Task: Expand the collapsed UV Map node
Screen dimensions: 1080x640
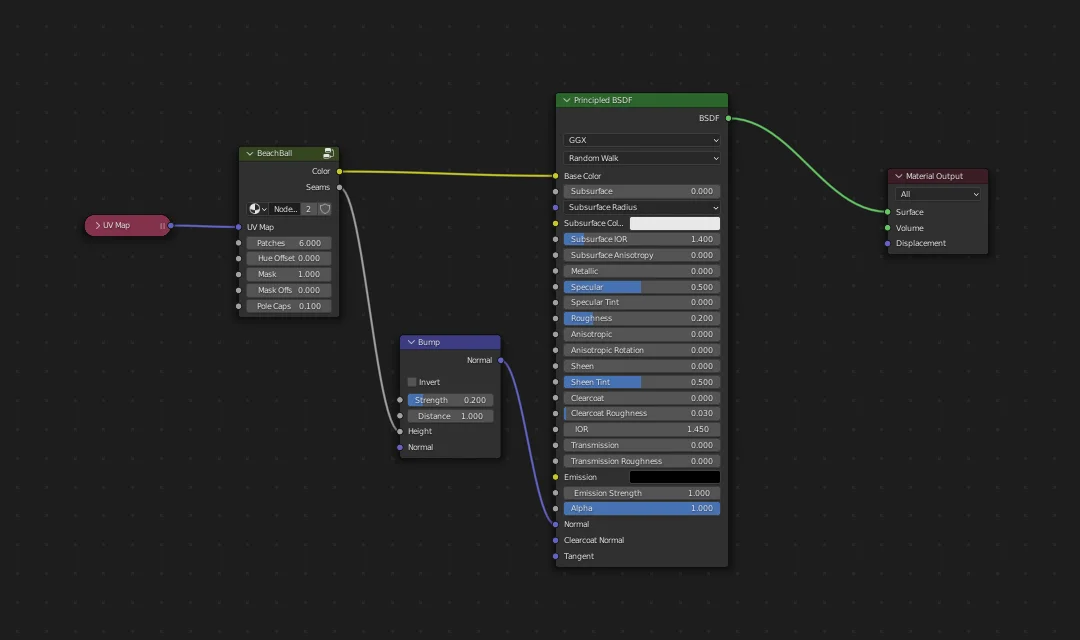Action: (x=97, y=226)
